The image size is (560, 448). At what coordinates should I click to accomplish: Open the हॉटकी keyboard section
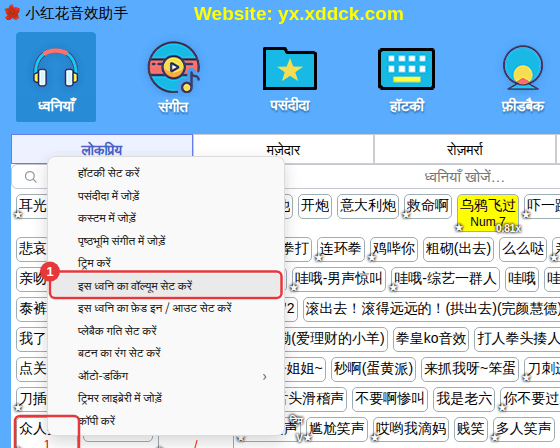pyautogui.click(x=406, y=80)
